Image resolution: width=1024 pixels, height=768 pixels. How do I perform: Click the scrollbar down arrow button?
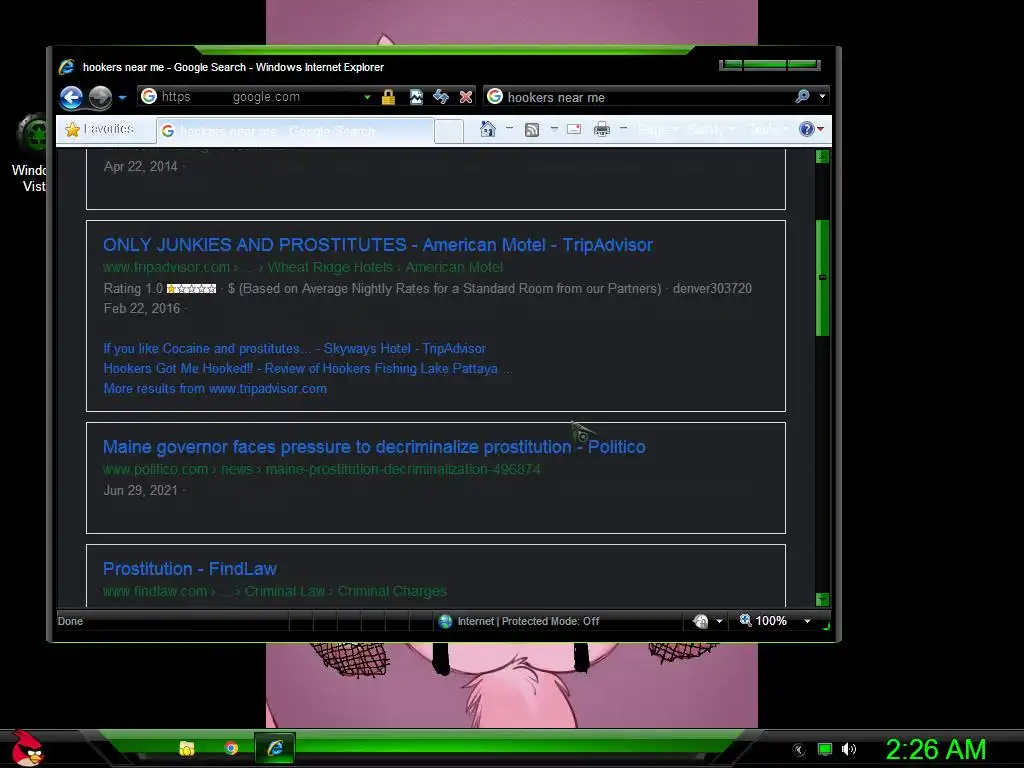(x=823, y=599)
